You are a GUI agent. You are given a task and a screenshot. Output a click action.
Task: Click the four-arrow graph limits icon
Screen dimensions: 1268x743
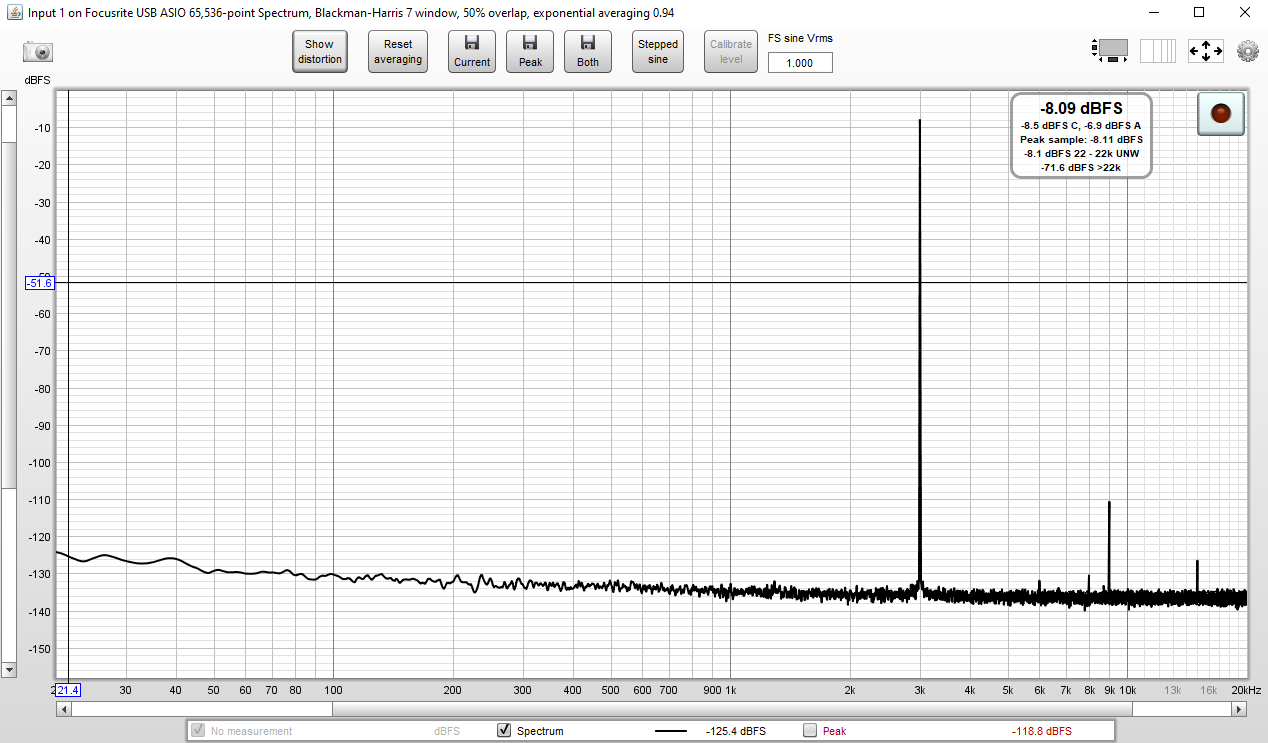(x=1205, y=51)
